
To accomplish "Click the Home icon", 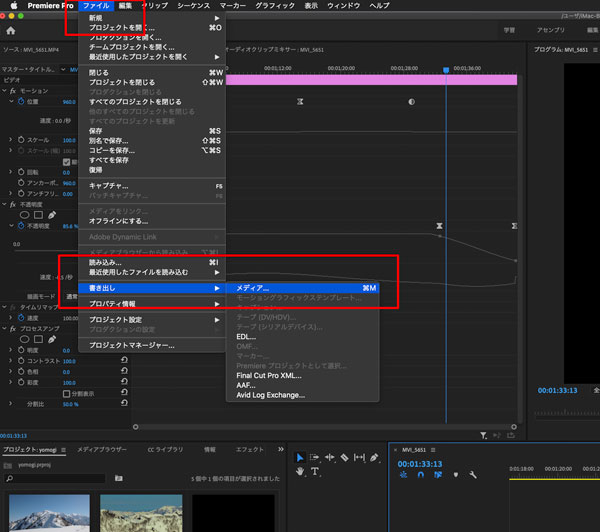I will (11, 31).
